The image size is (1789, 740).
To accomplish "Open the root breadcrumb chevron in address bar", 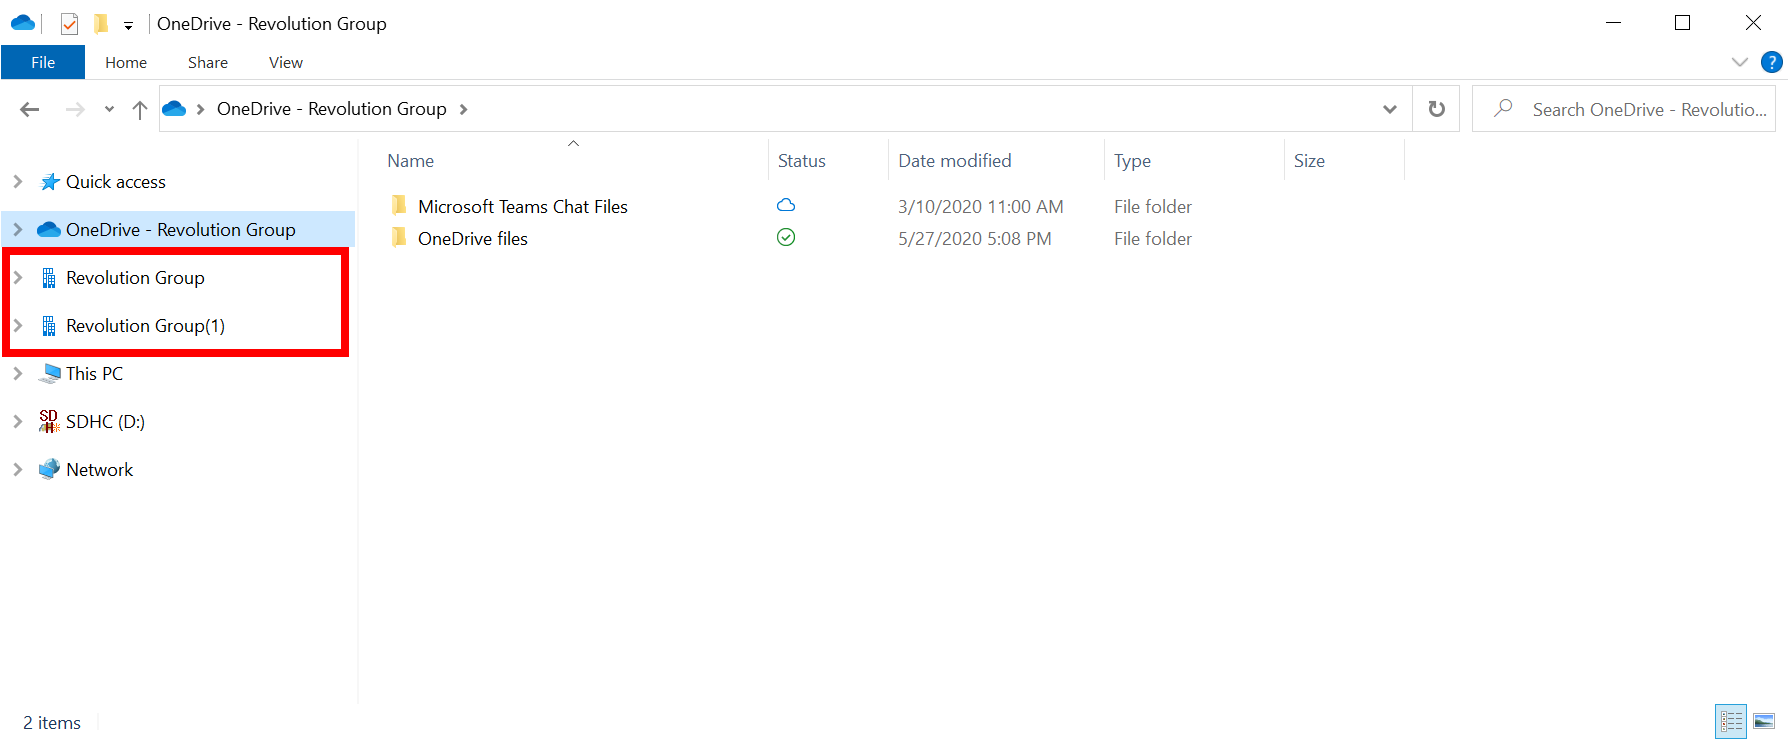I will 201,109.
